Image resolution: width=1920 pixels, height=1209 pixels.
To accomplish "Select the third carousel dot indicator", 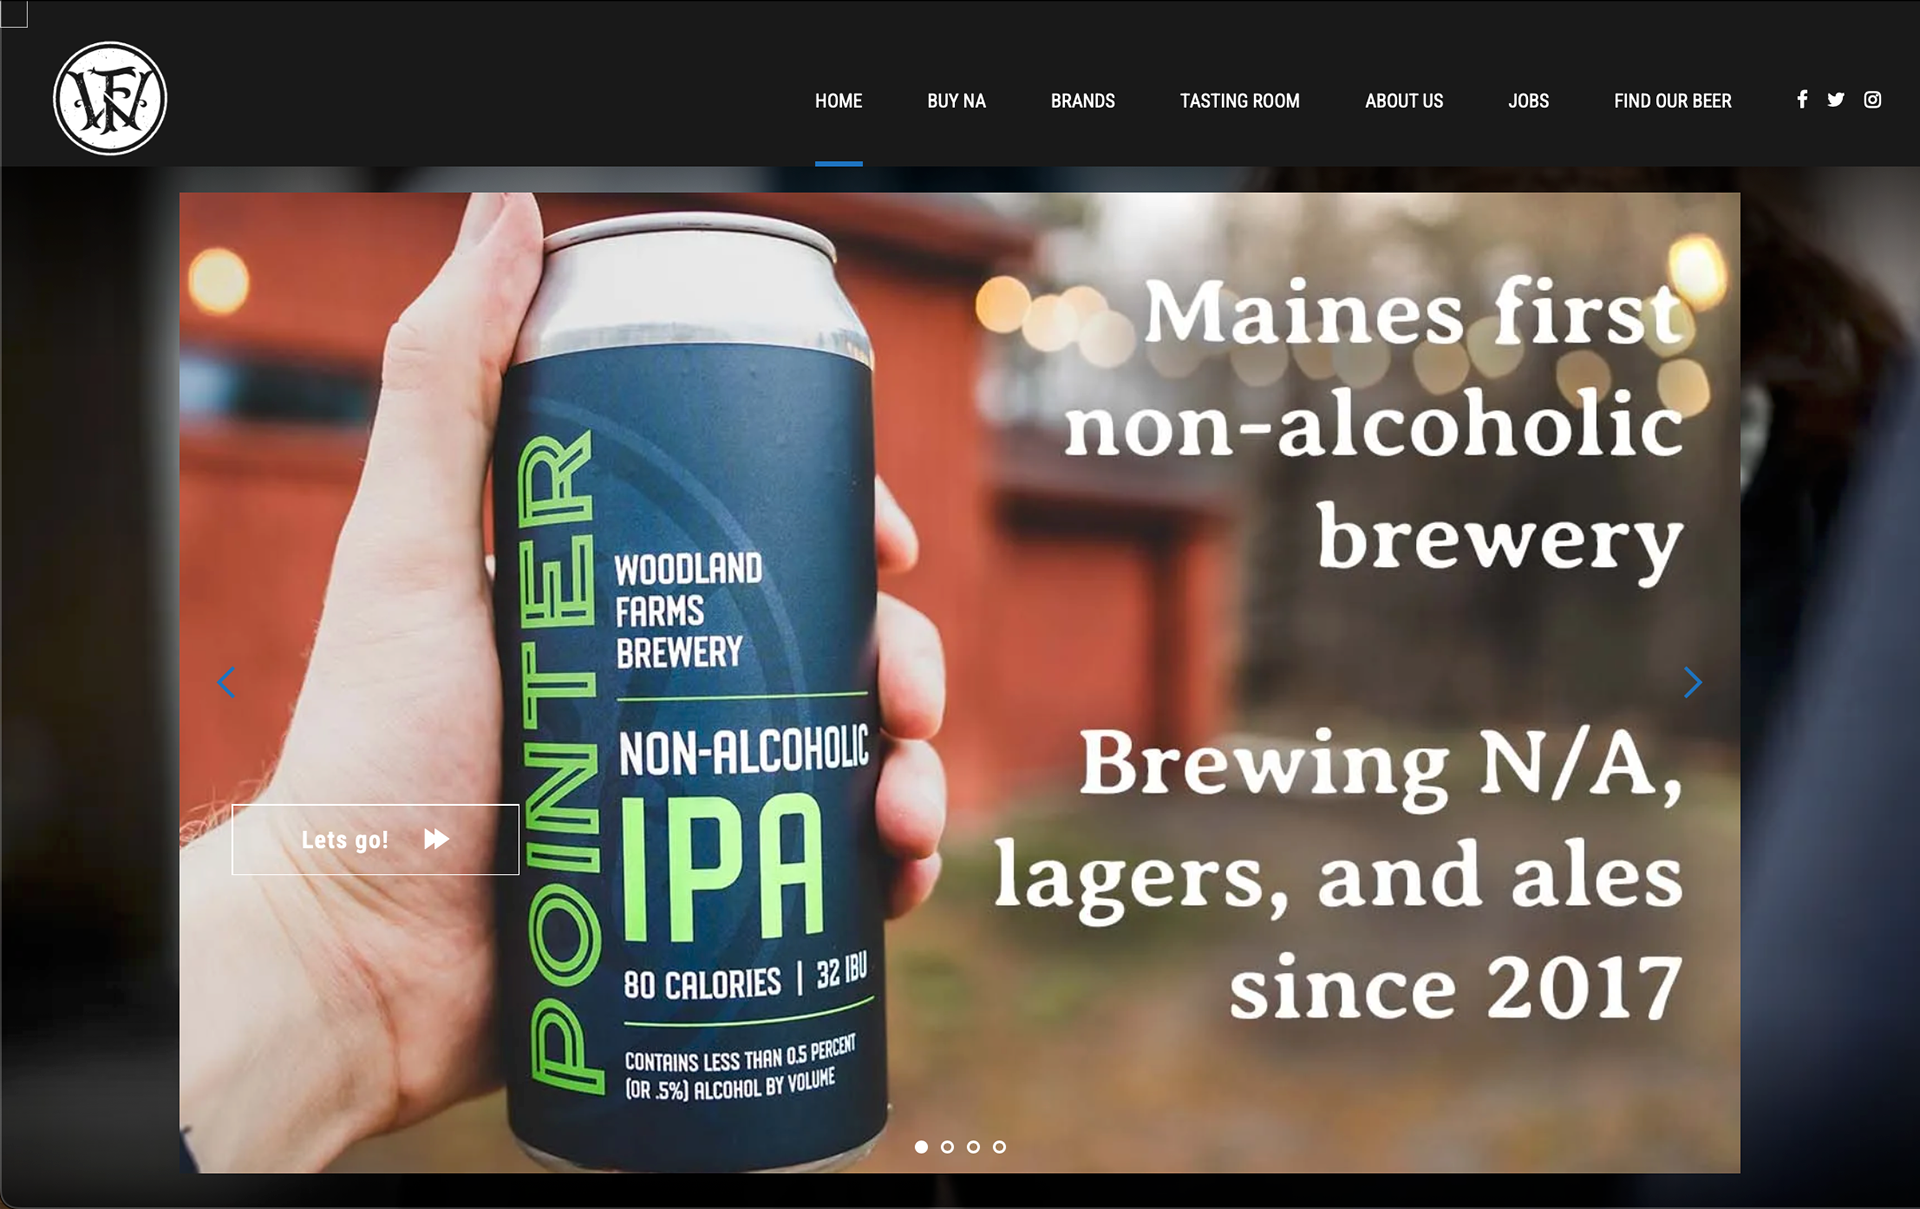I will pos(973,1147).
